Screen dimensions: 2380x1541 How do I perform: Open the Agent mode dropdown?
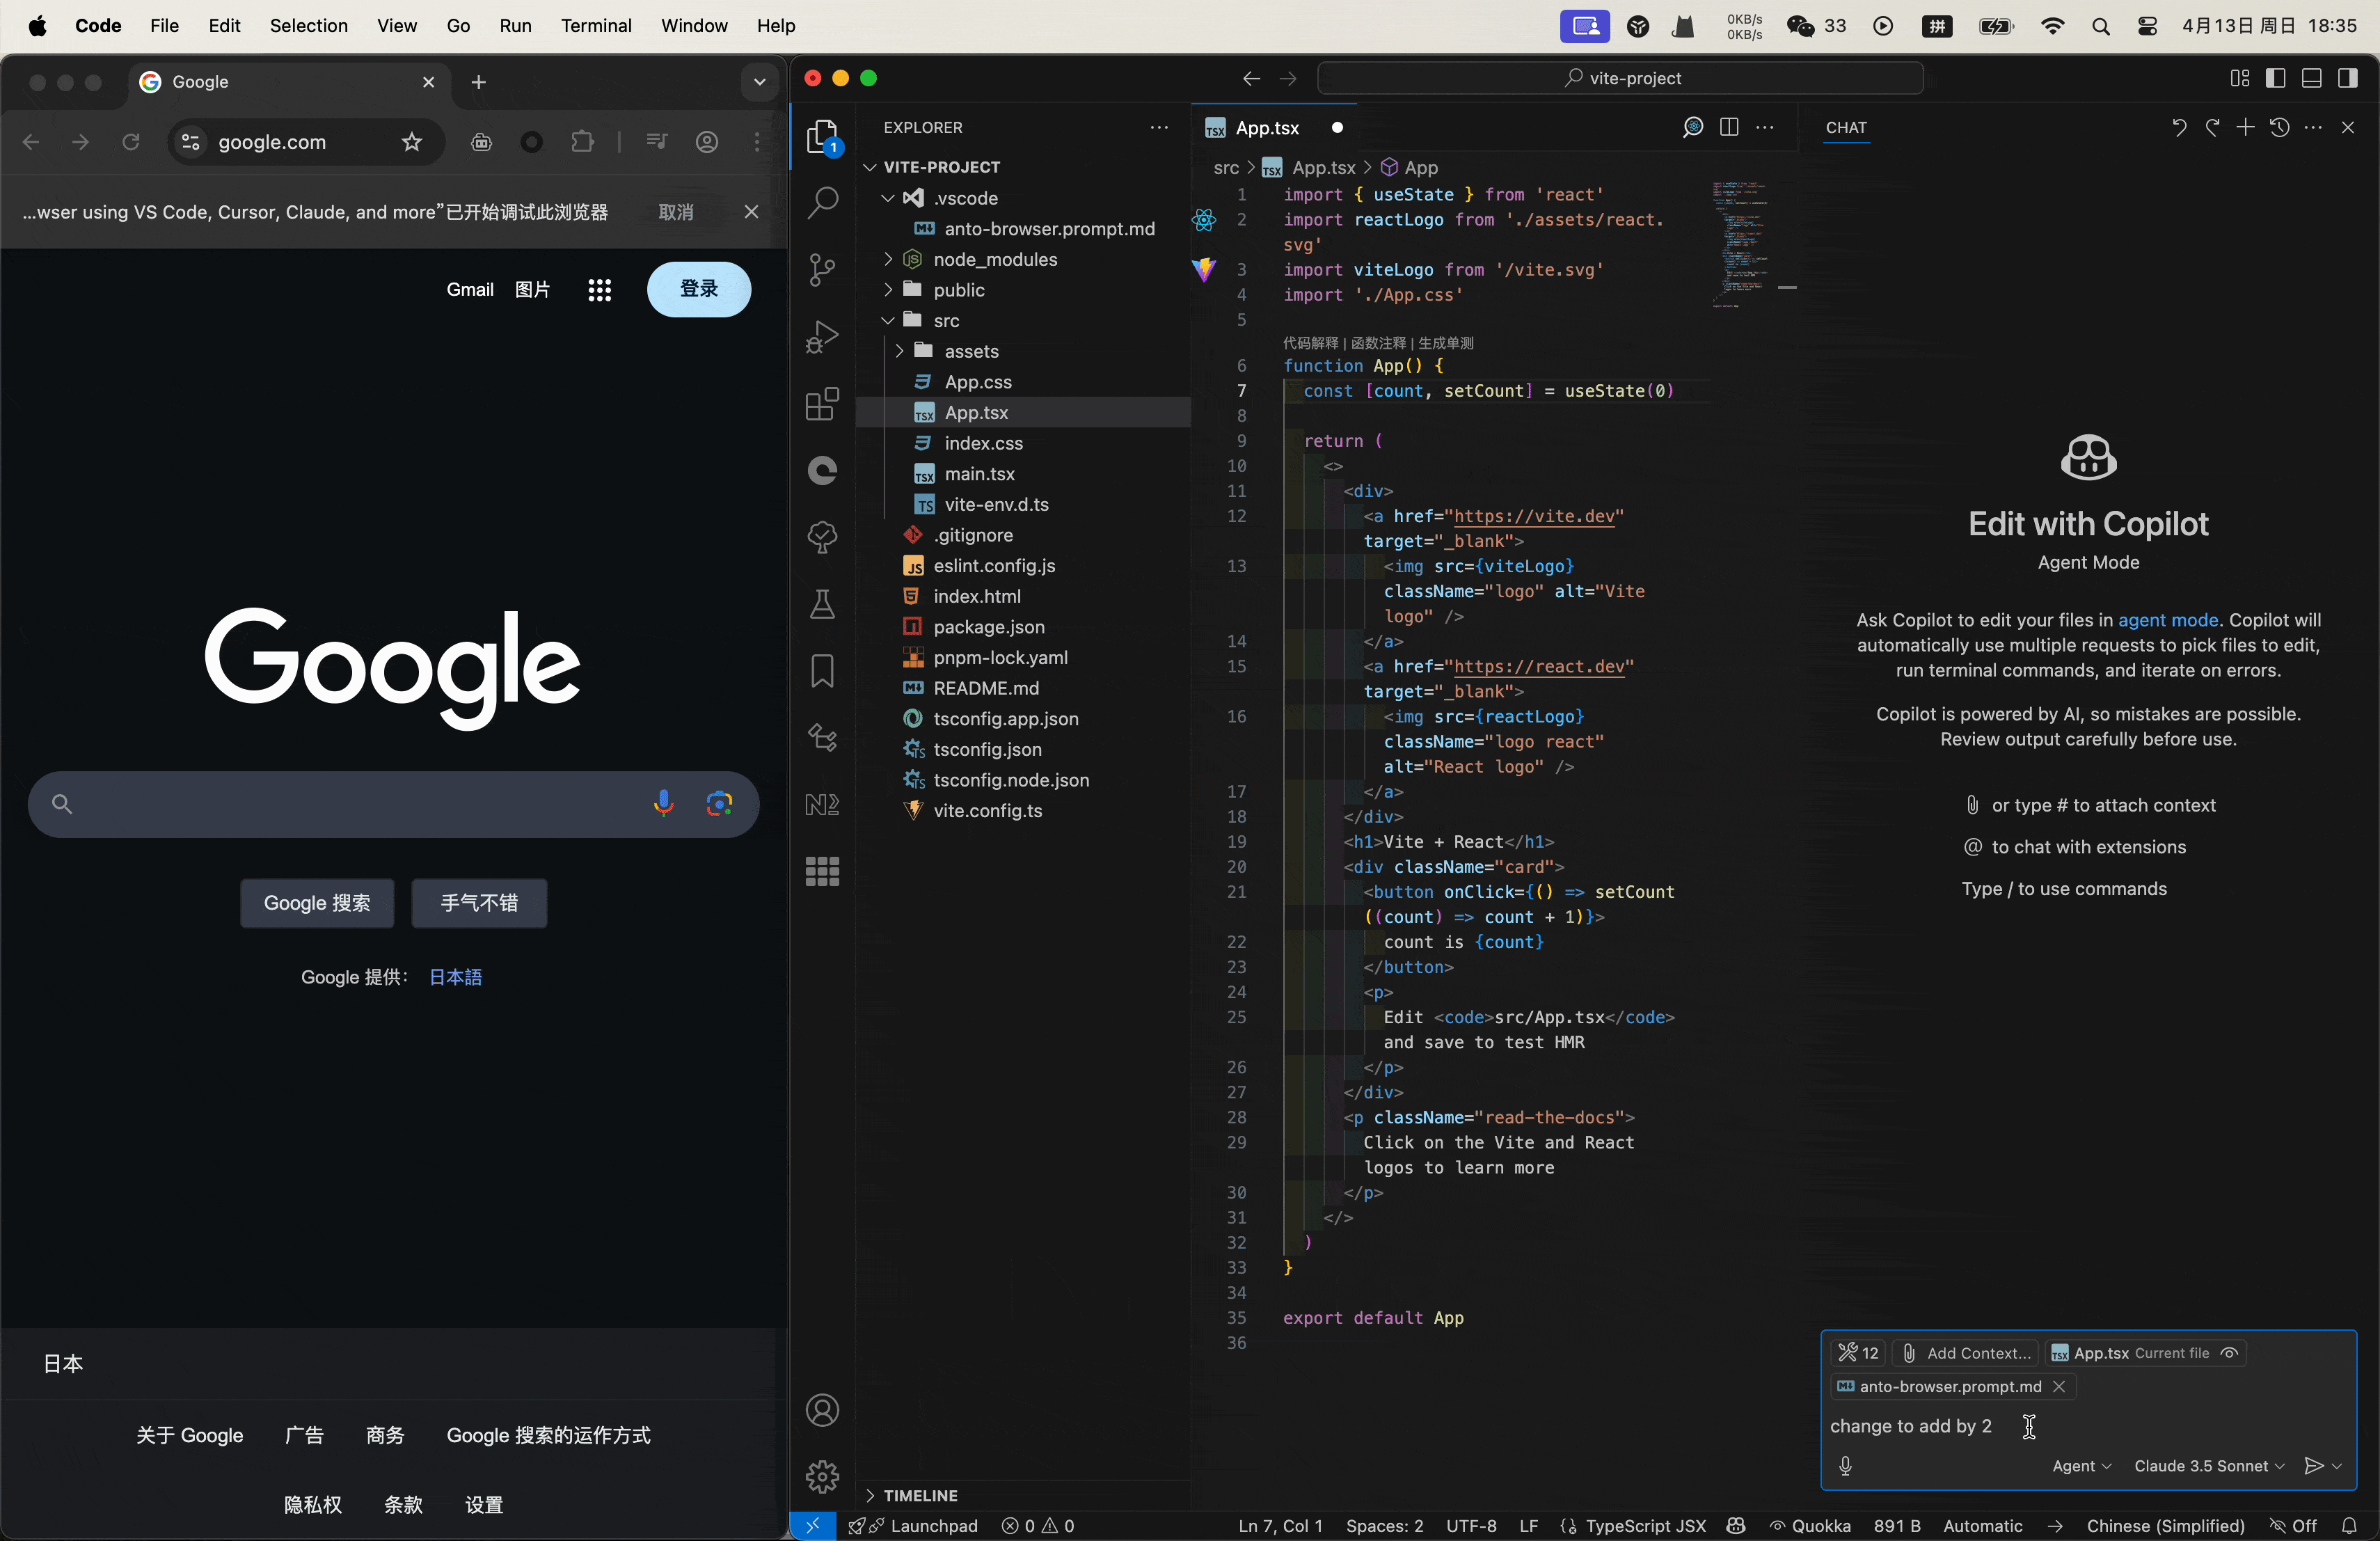pos(2081,1466)
